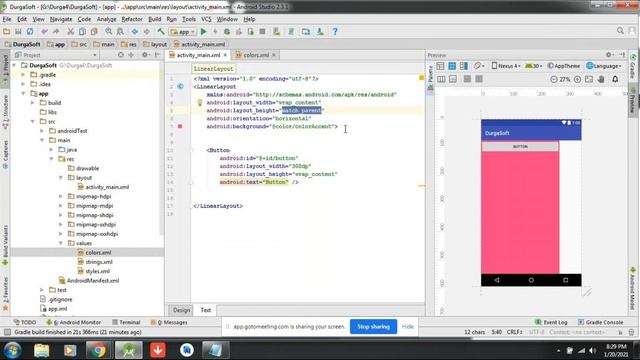The width and height of the screenshot is (640, 360).
Task: Click the preview zoom in icon
Action: pos(577,79)
